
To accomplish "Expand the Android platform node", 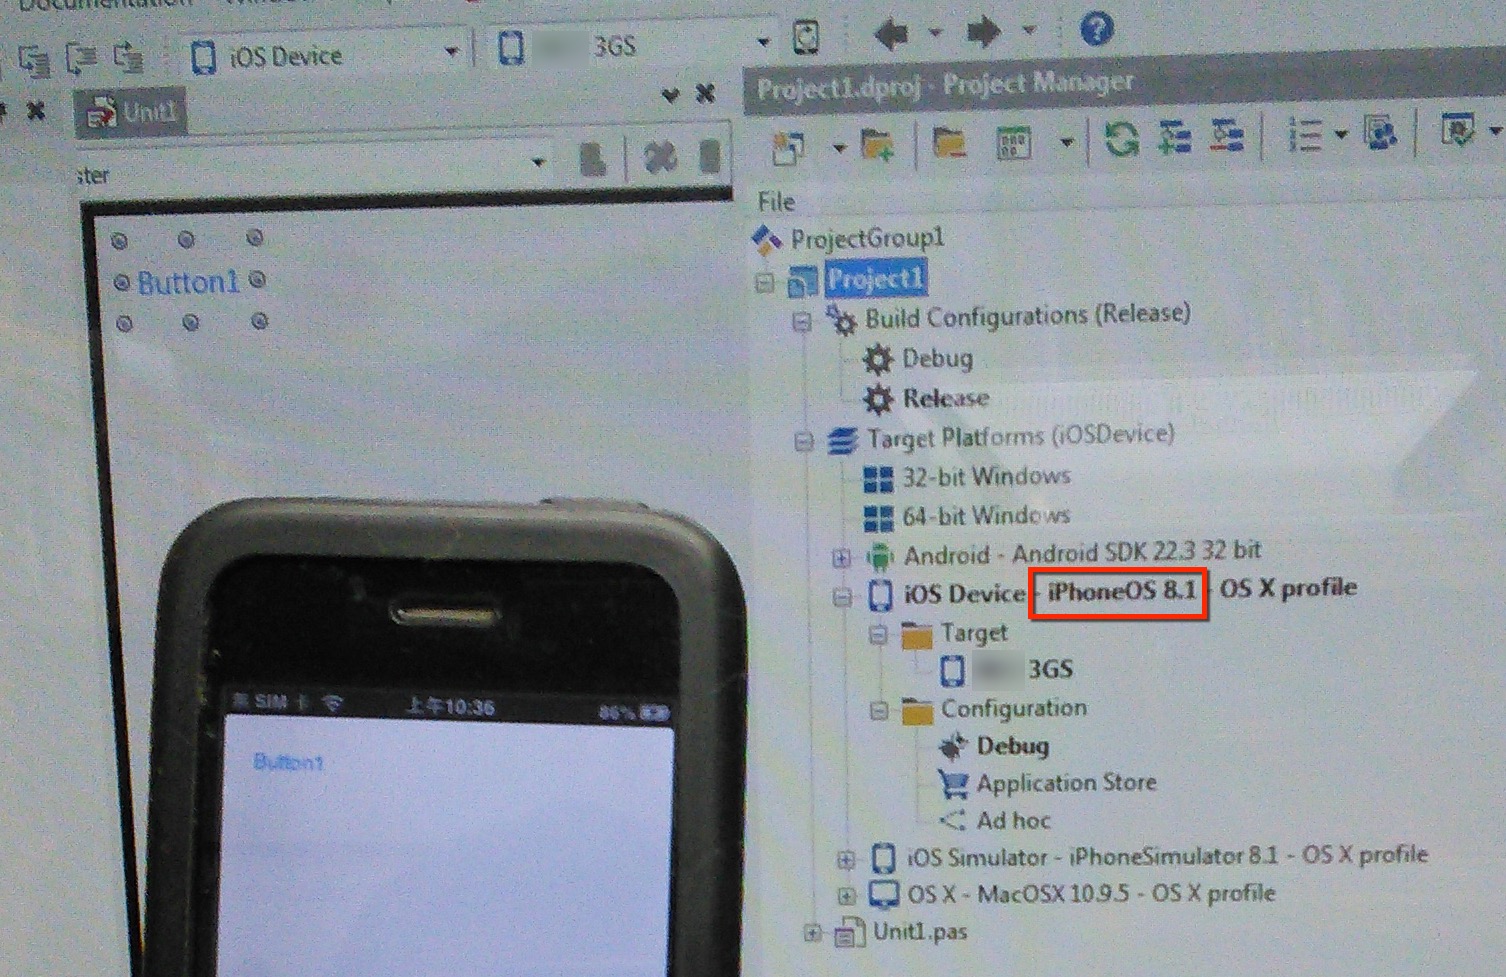I will point(842,557).
